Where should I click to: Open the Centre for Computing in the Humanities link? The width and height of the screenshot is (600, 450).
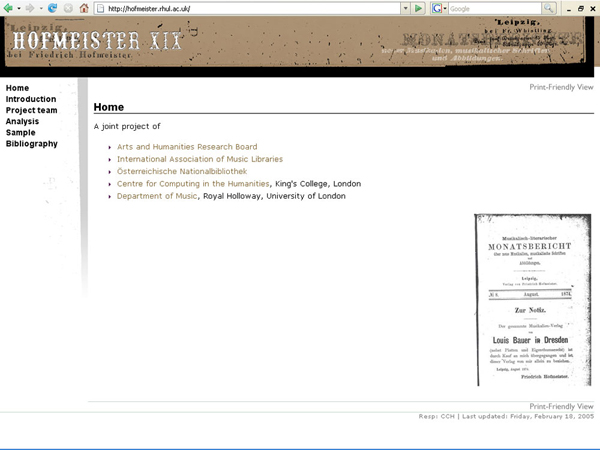(193, 184)
